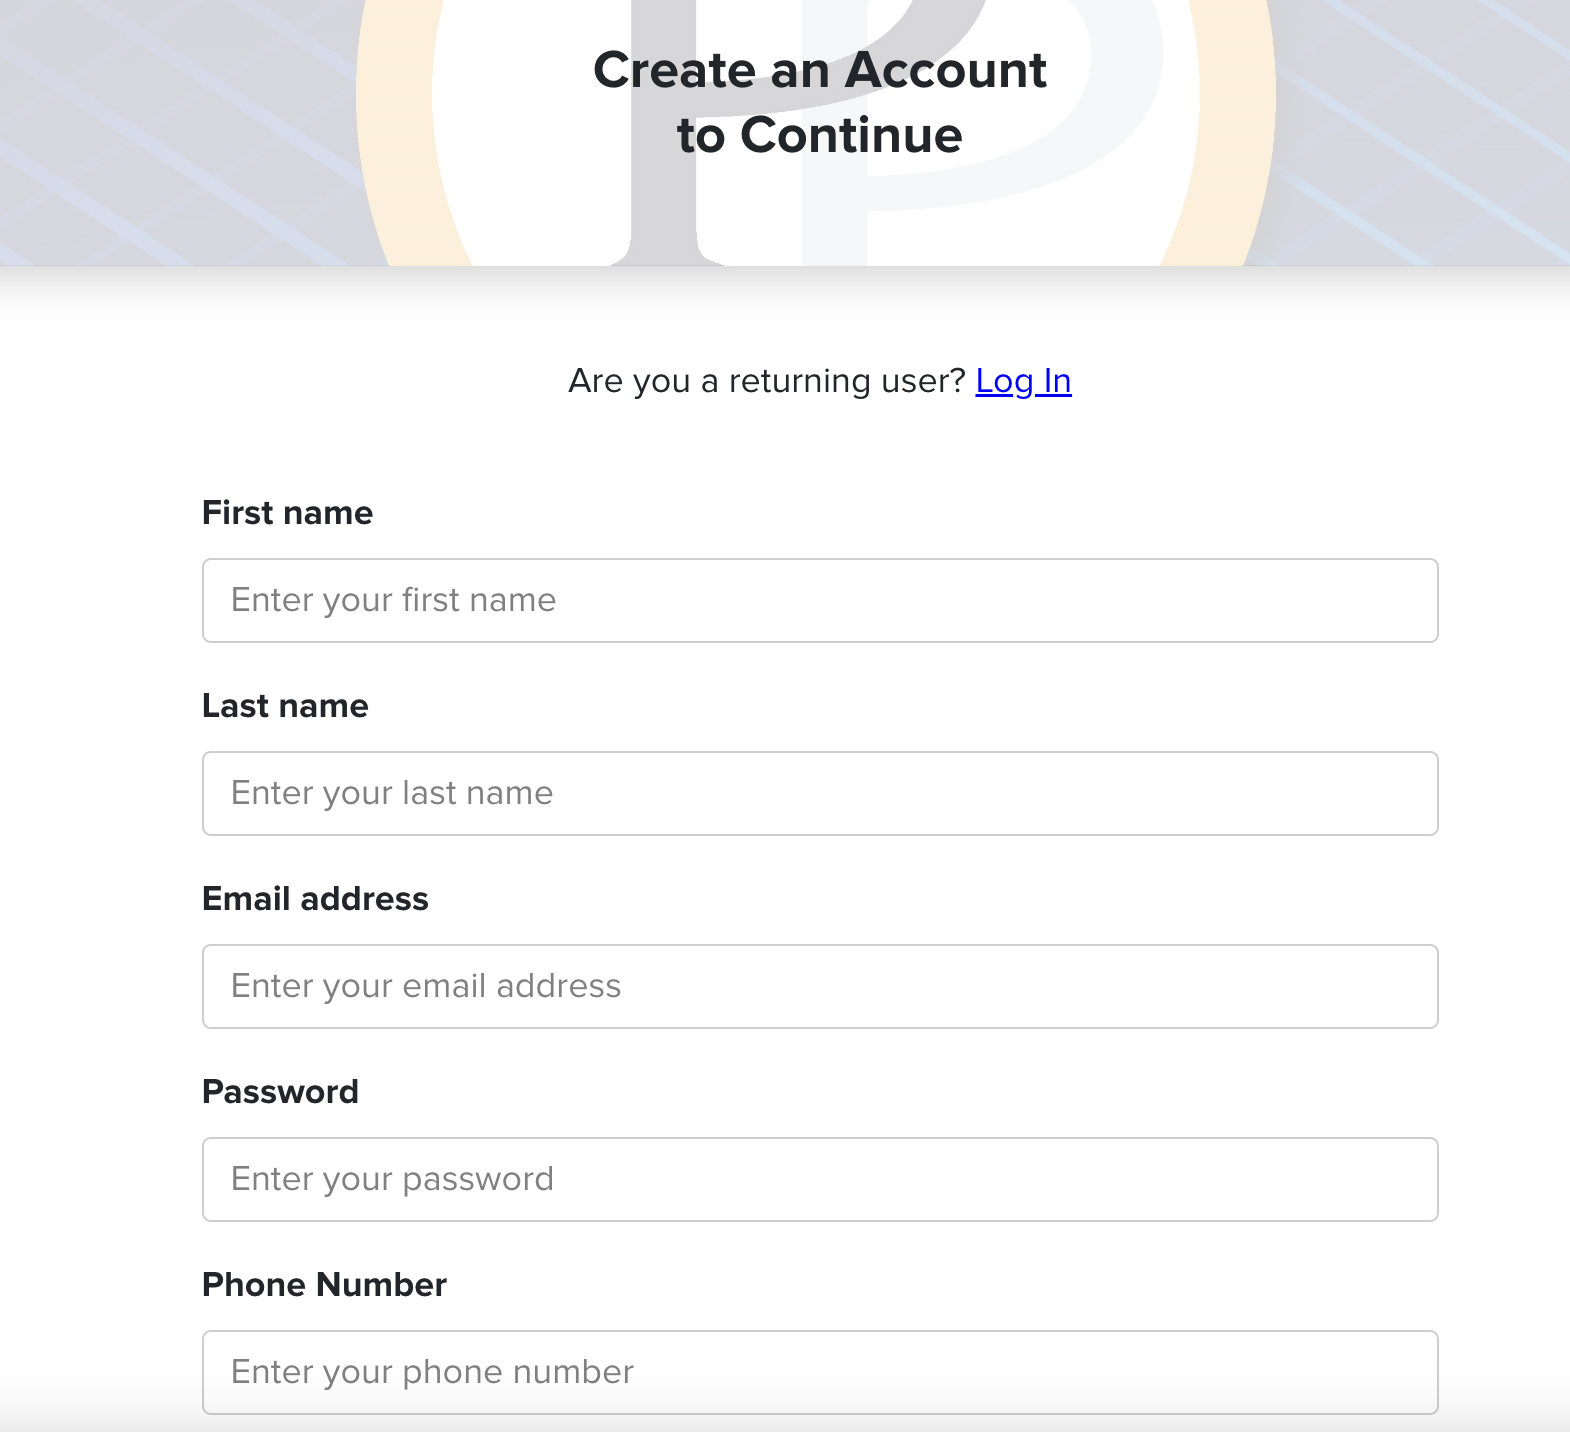Focus the Phone Number input box
The height and width of the screenshot is (1432, 1570).
tap(820, 1372)
